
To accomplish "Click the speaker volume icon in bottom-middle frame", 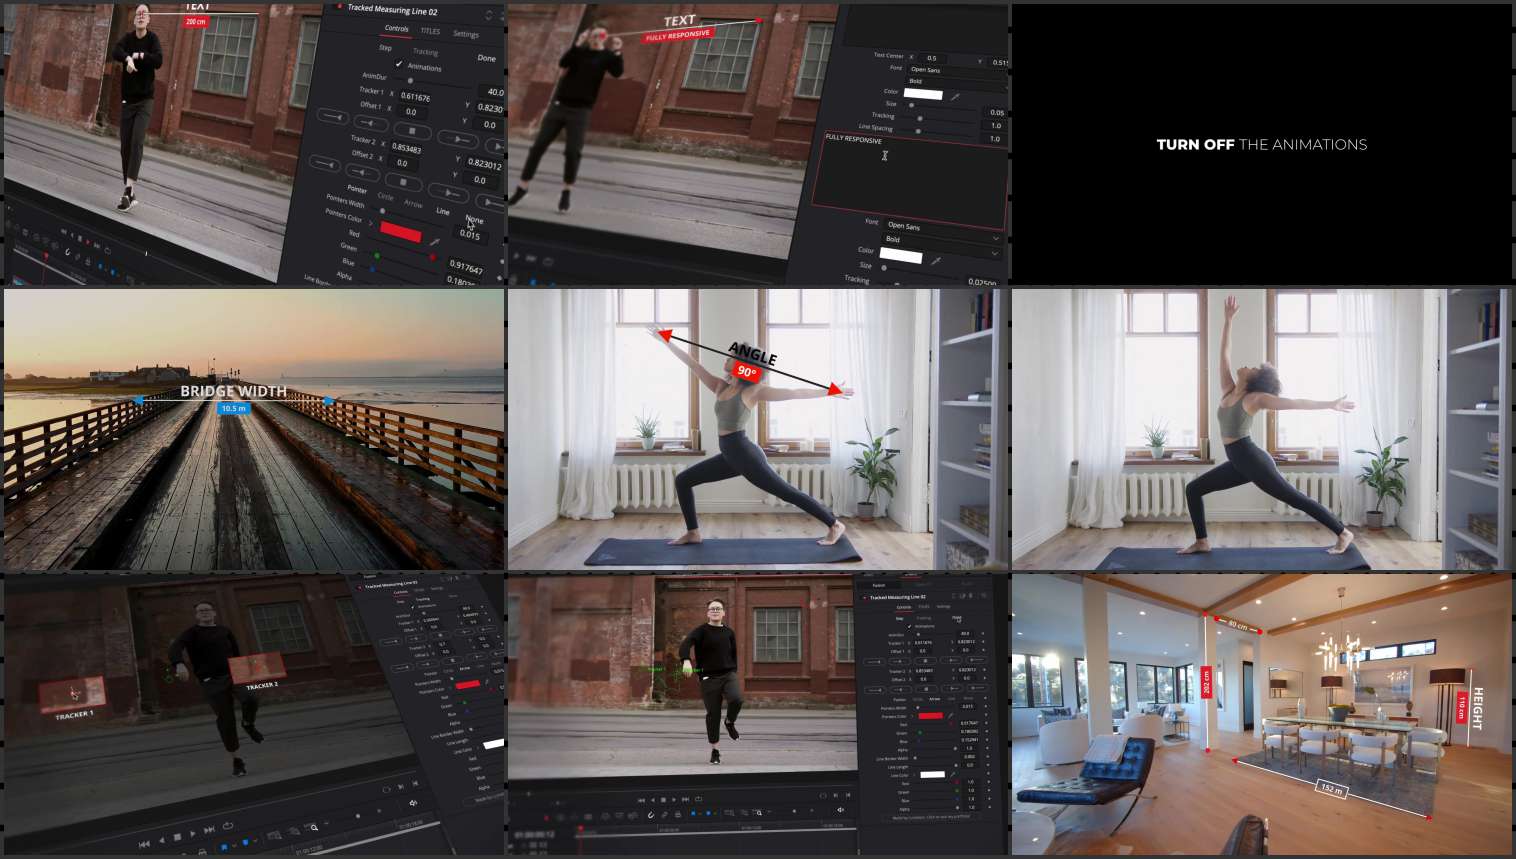I will (841, 809).
